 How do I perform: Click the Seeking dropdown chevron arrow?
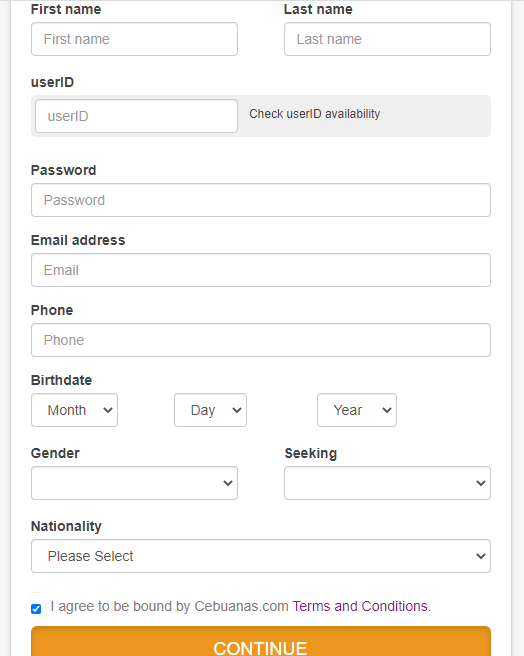(x=480, y=483)
